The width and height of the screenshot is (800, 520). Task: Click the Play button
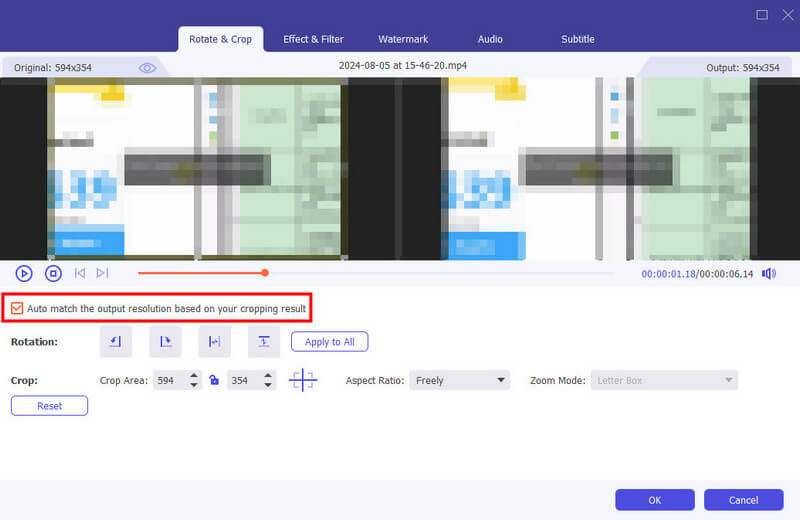pyautogui.click(x=24, y=273)
